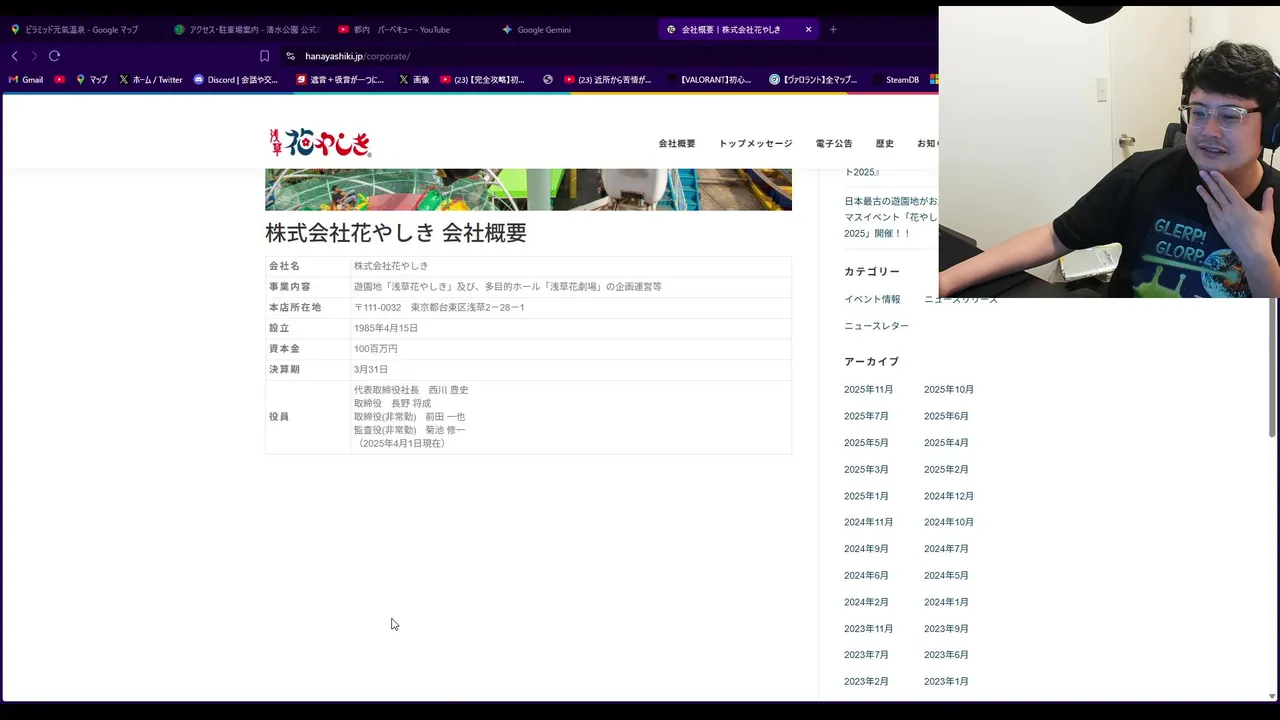Open the 2024年10月 archive link

point(949,522)
